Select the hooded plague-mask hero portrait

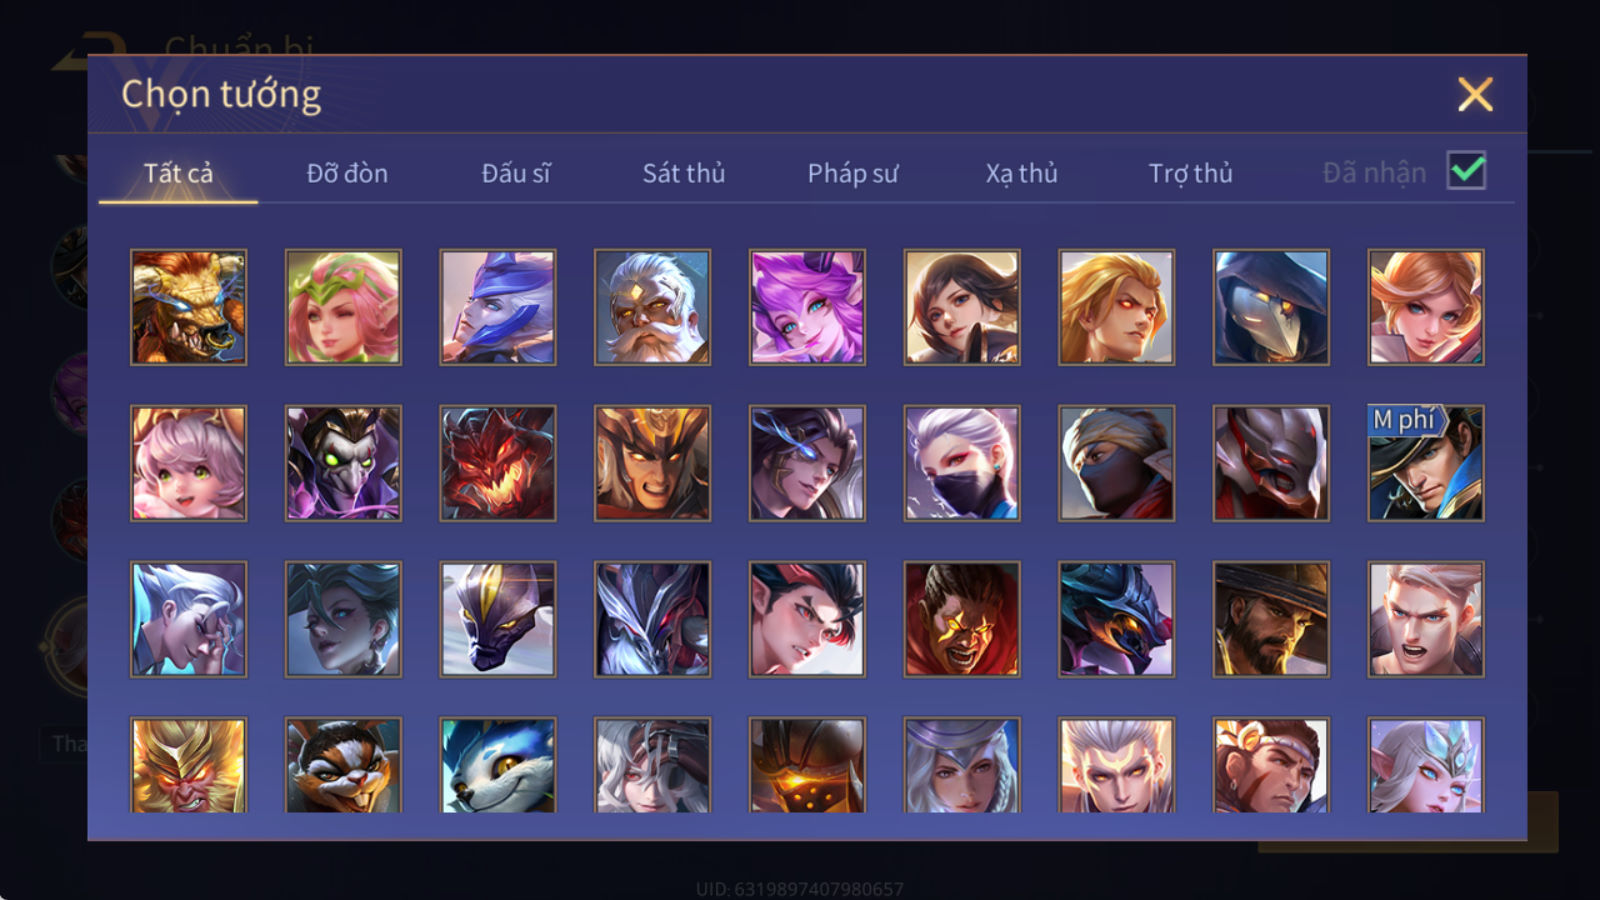pos(1271,307)
